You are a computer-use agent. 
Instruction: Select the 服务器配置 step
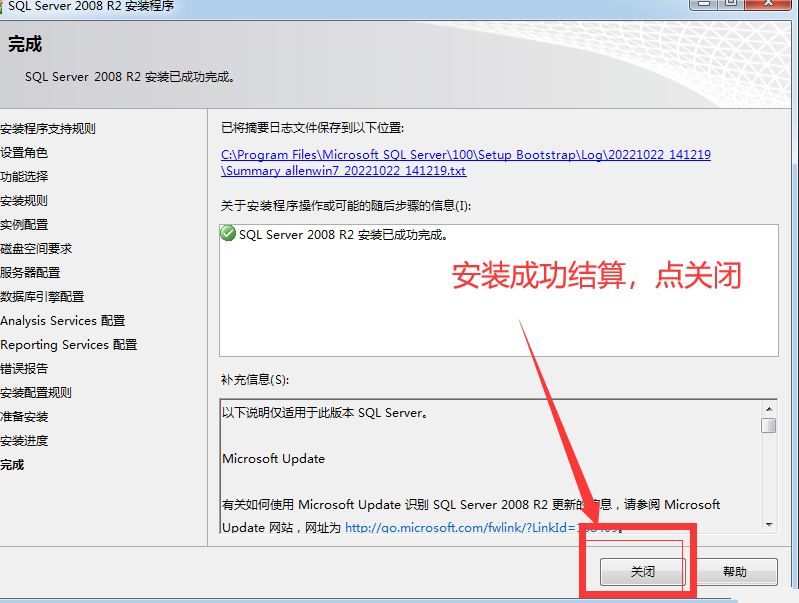[x=30, y=273]
